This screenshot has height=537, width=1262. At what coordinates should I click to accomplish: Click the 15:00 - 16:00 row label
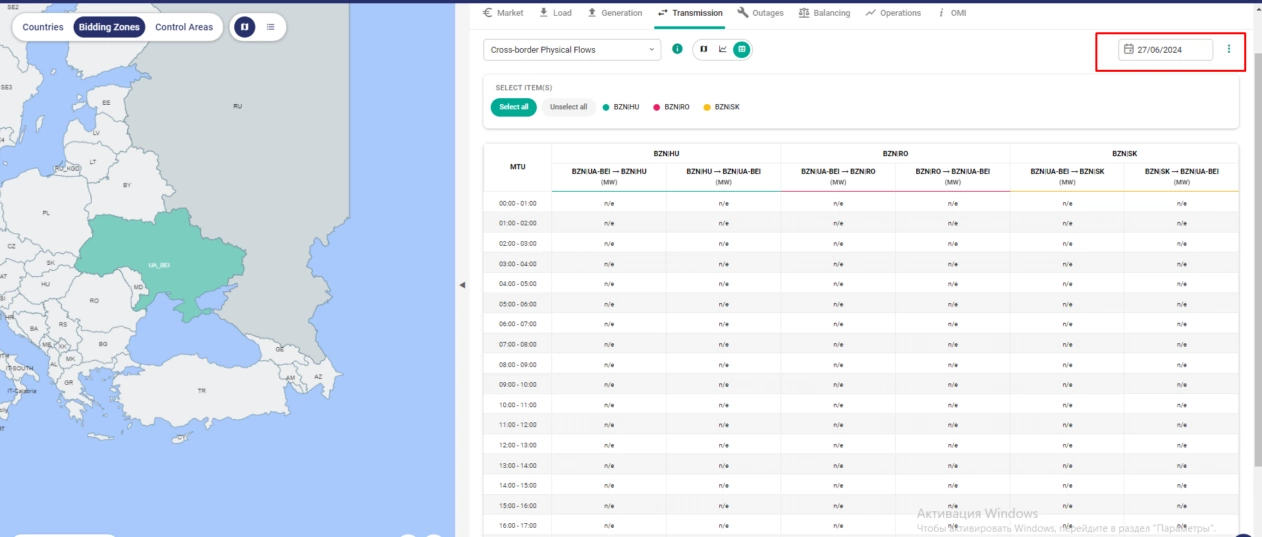[x=517, y=505]
